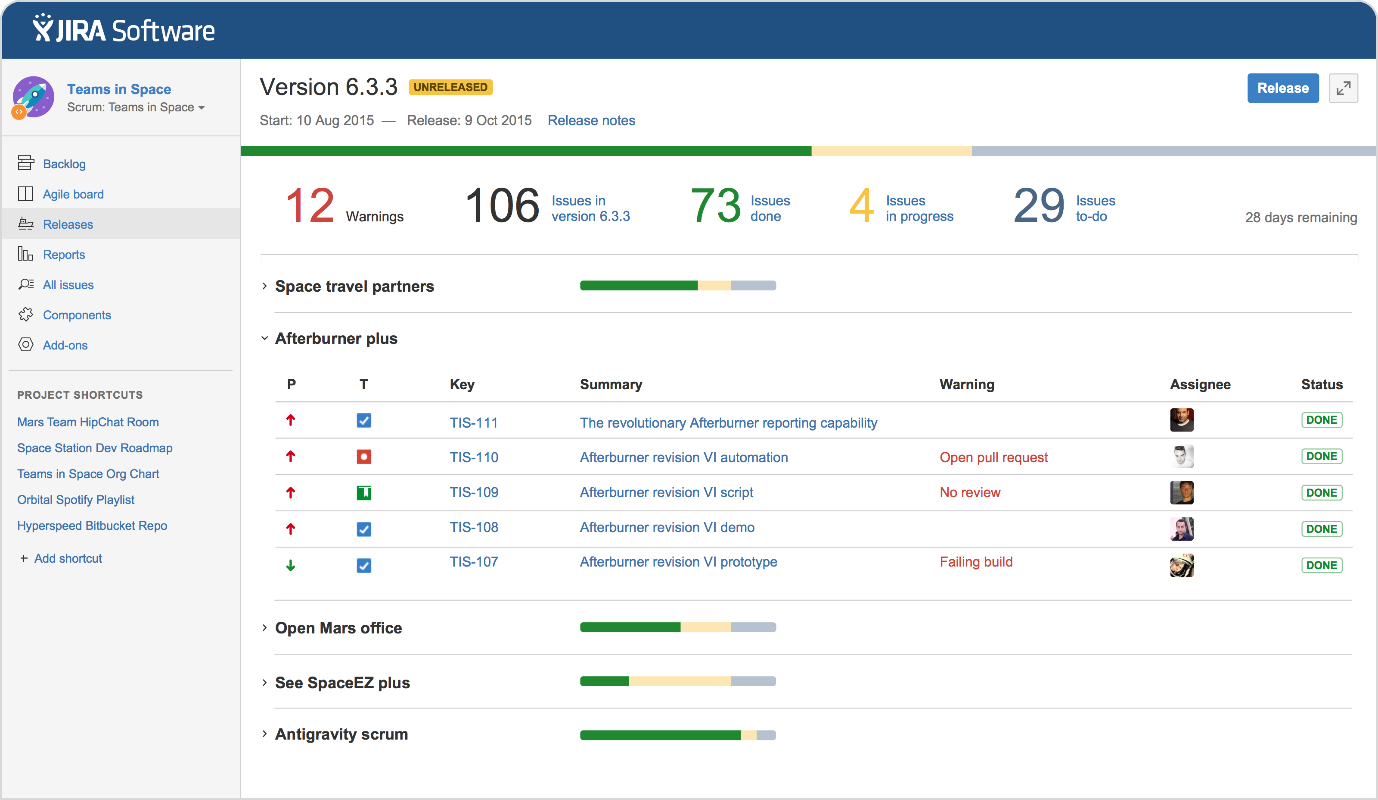
Task: Click the story type icon for TIS-109
Action: click(x=364, y=492)
